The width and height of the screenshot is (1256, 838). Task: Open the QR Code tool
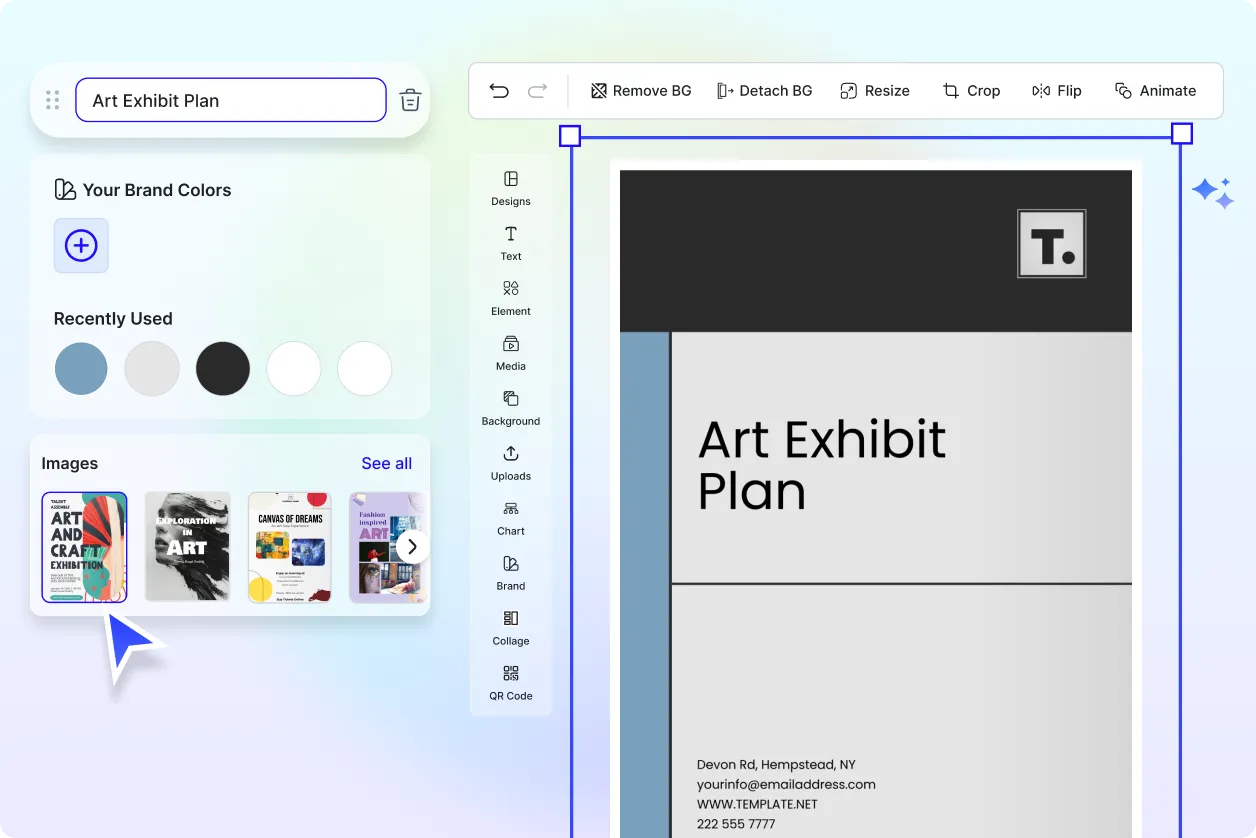point(511,682)
